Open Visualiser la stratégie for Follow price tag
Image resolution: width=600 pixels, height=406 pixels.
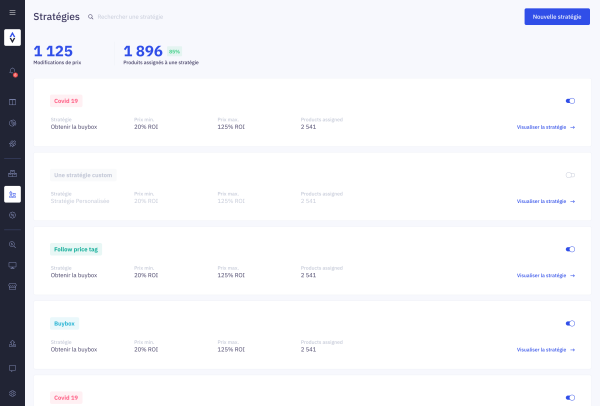tap(546, 276)
